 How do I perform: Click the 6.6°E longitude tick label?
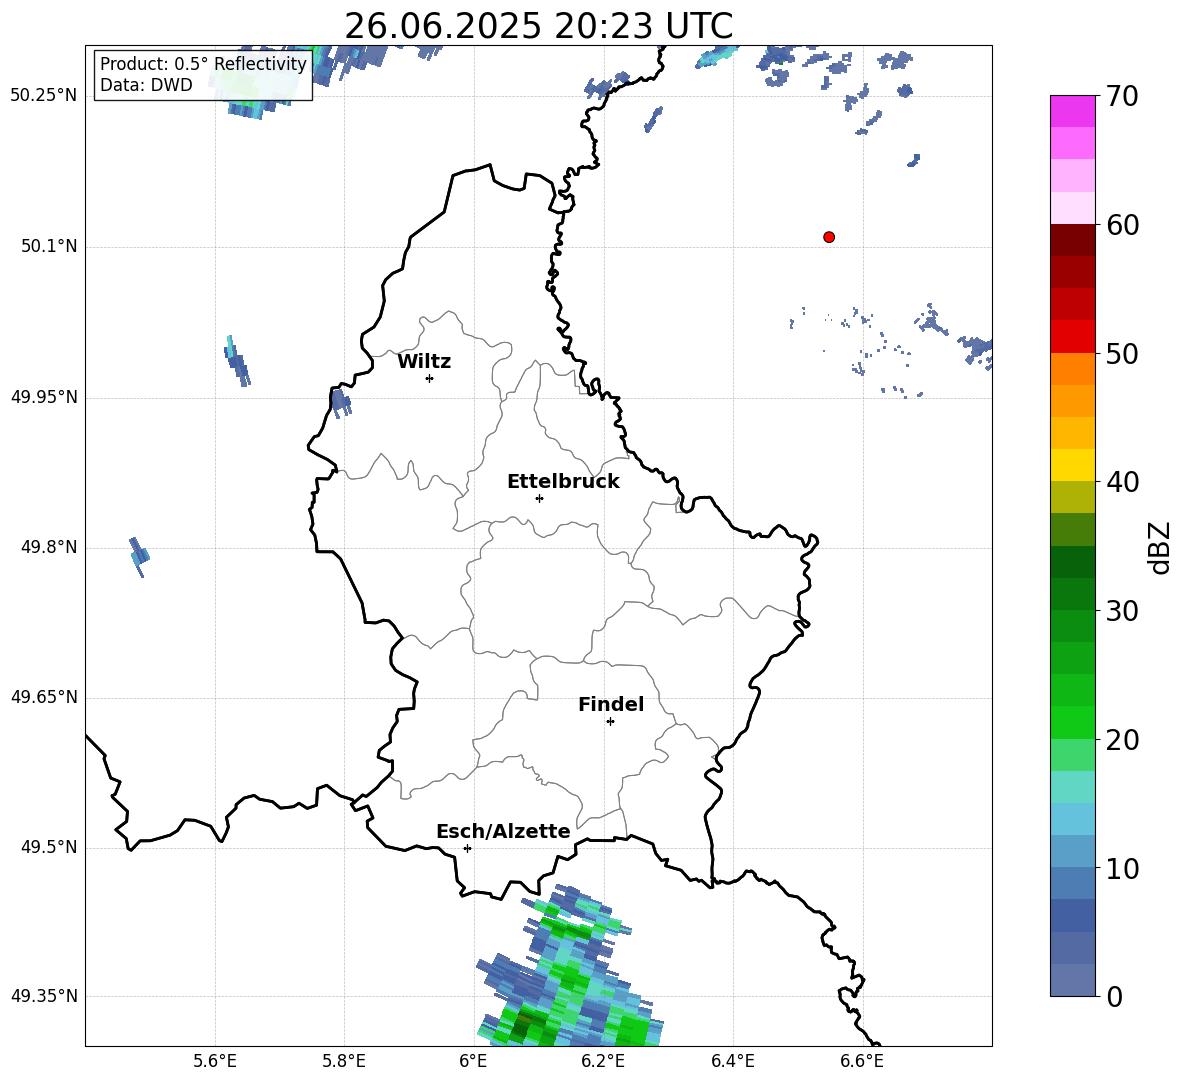coord(862,1061)
